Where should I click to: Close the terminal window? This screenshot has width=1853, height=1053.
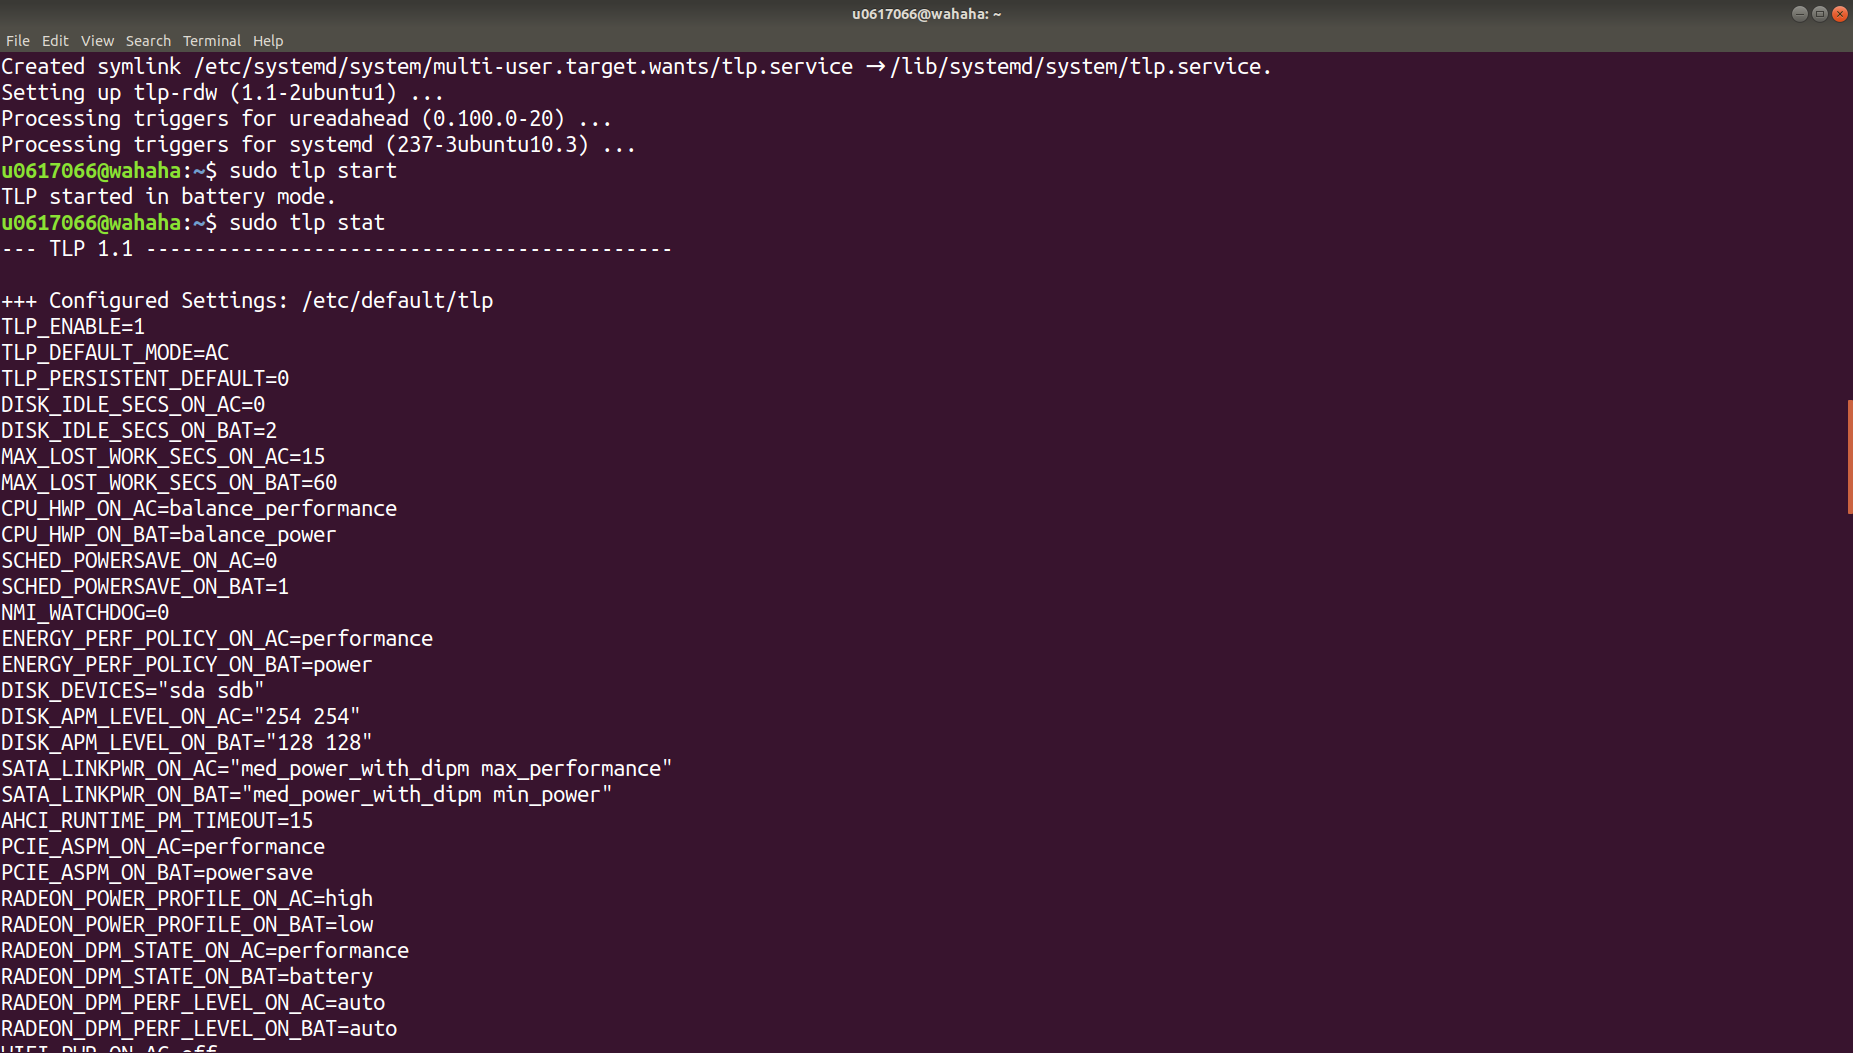(1839, 14)
